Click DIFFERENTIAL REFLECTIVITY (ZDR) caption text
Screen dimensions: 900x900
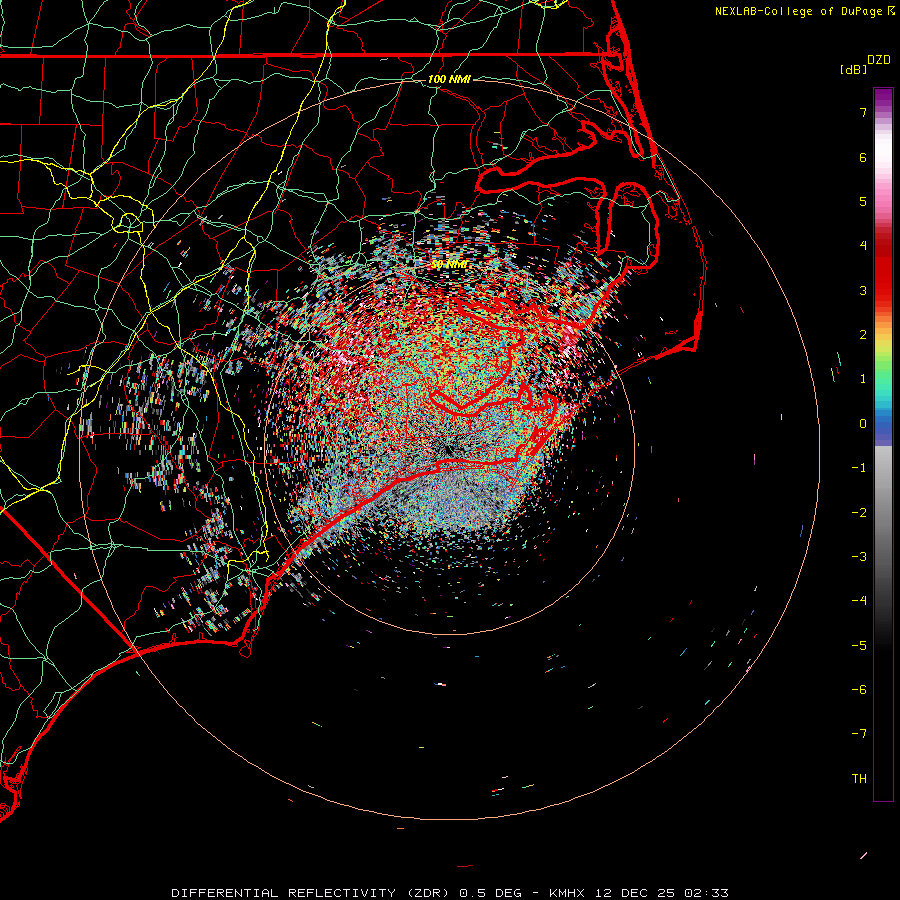[x=313, y=893]
